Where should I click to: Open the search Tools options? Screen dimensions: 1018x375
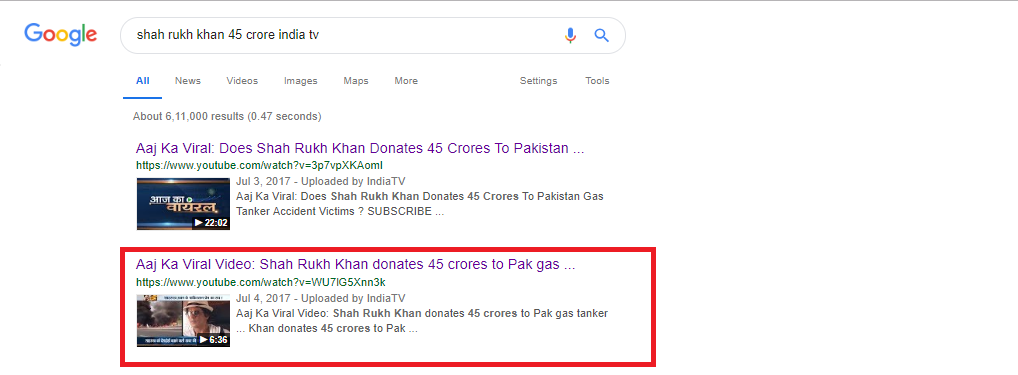pos(597,81)
